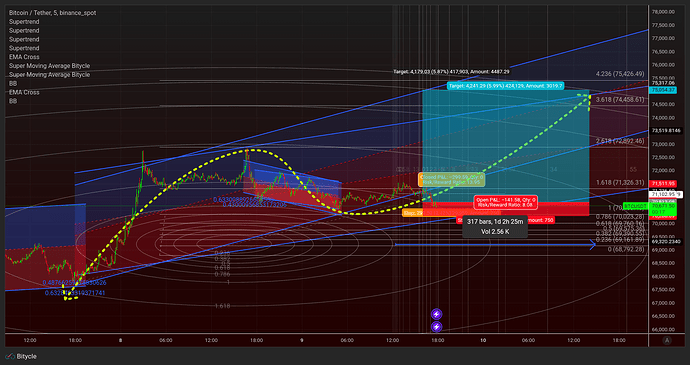The height and width of the screenshot is (365, 690).
Task: Click the red 71,511.95 axis price label
Action: tap(664, 183)
